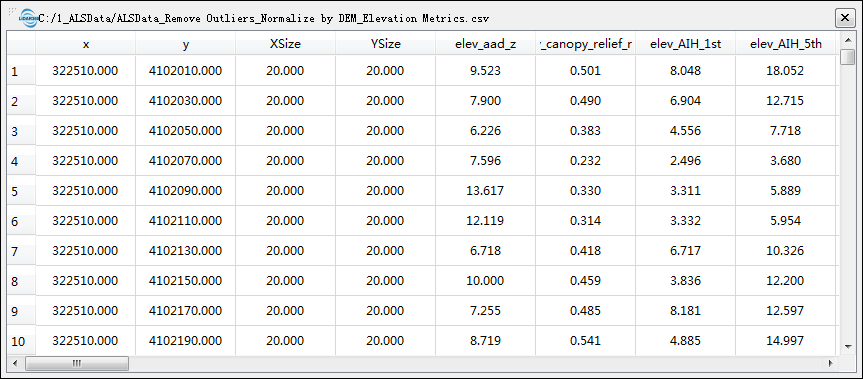Select row header 6

coord(21,221)
